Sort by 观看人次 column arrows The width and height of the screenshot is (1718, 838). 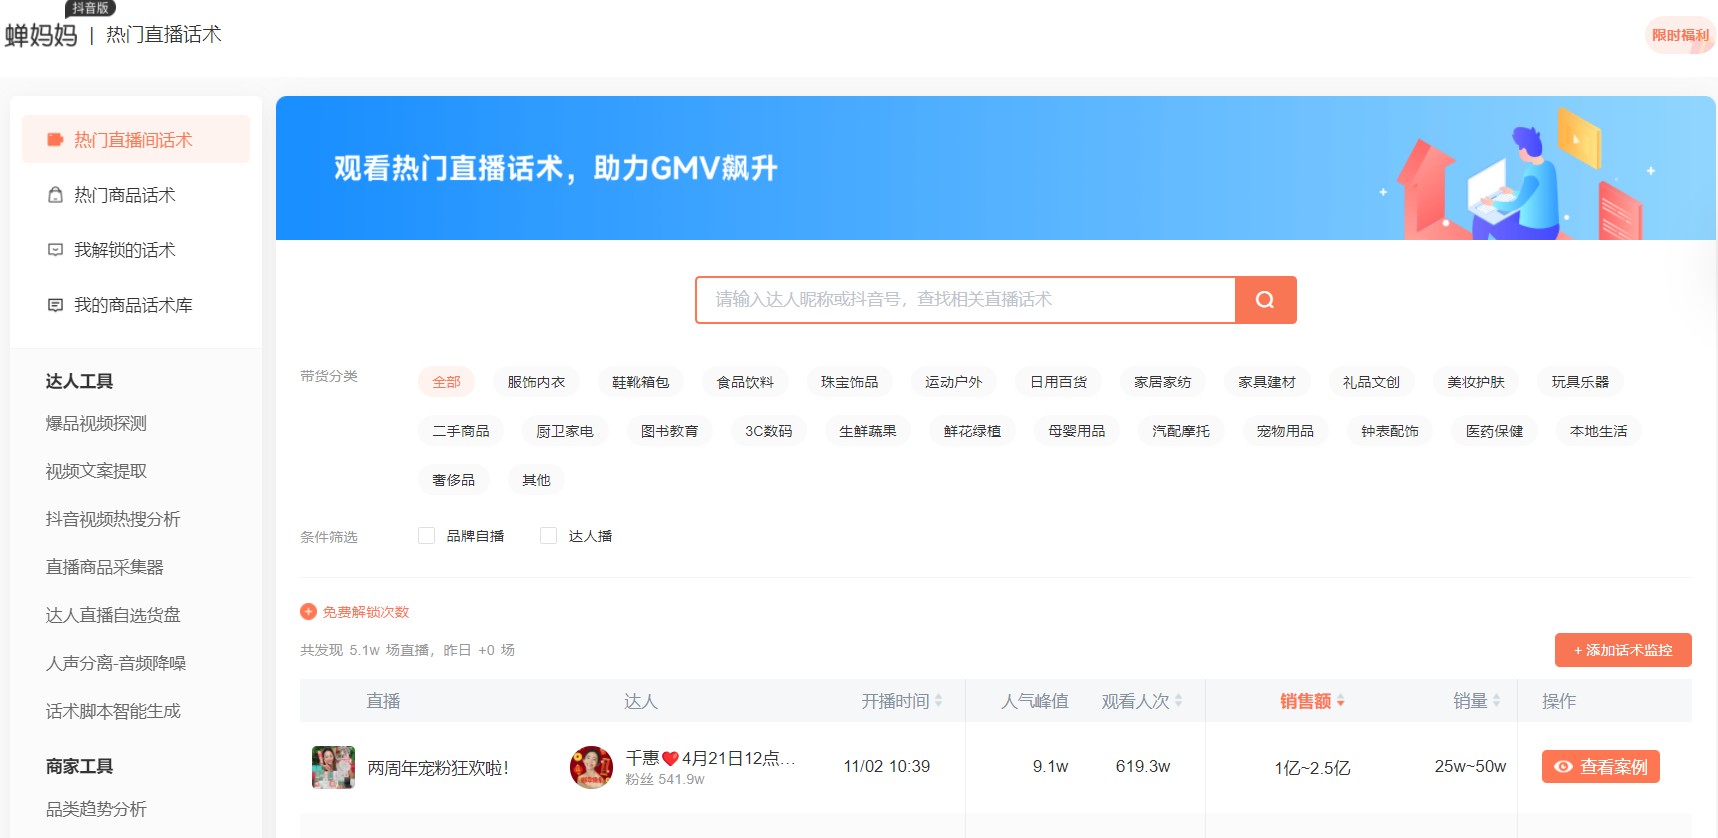[1178, 701]
